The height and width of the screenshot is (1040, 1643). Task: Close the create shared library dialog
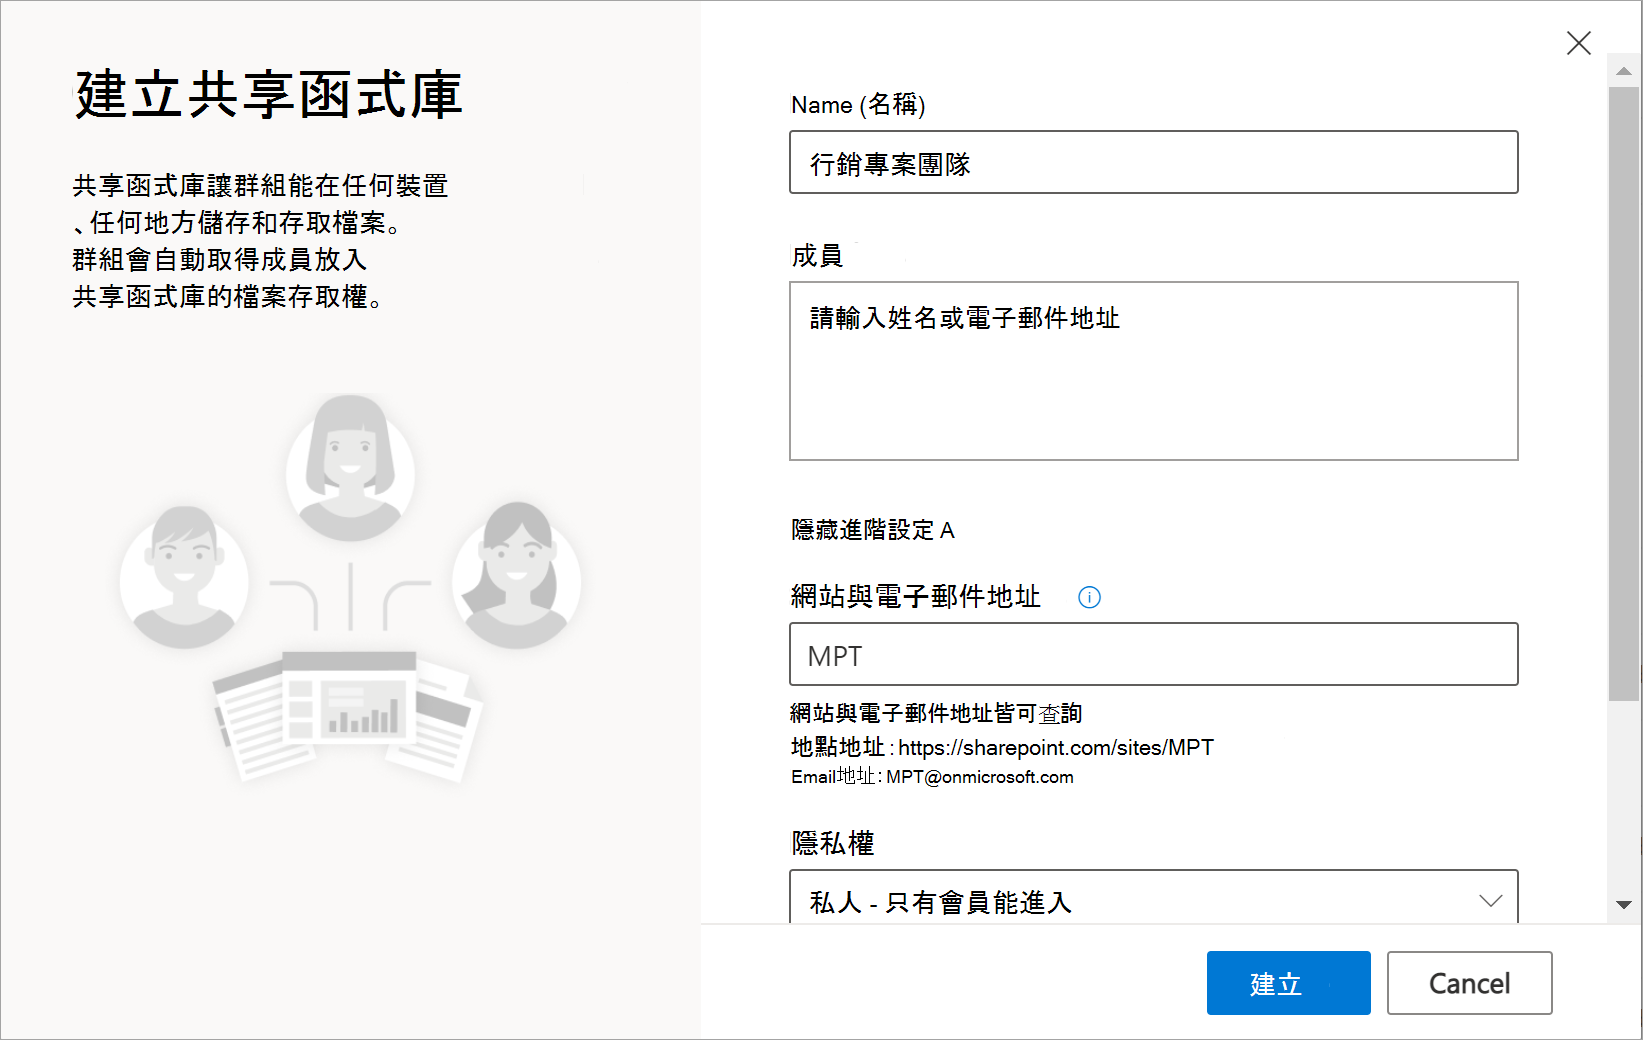pos(1578,43)
